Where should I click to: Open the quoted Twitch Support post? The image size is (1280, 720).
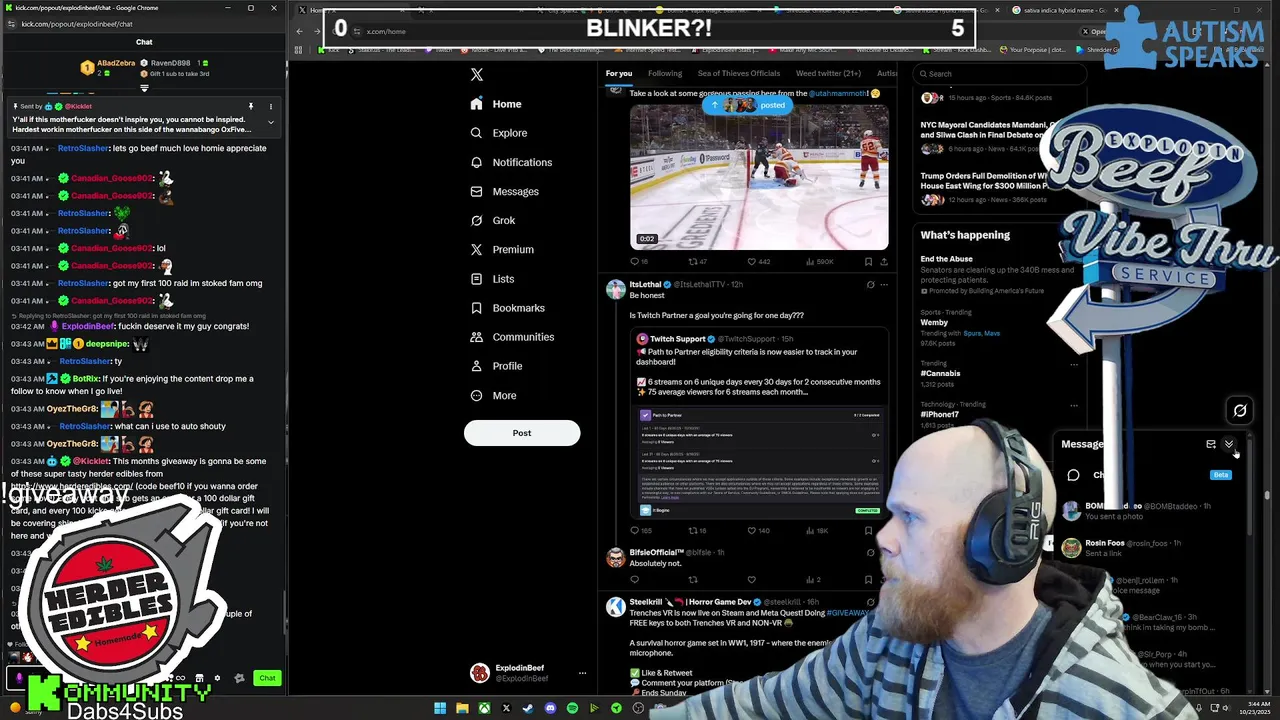tap(759, 424)
